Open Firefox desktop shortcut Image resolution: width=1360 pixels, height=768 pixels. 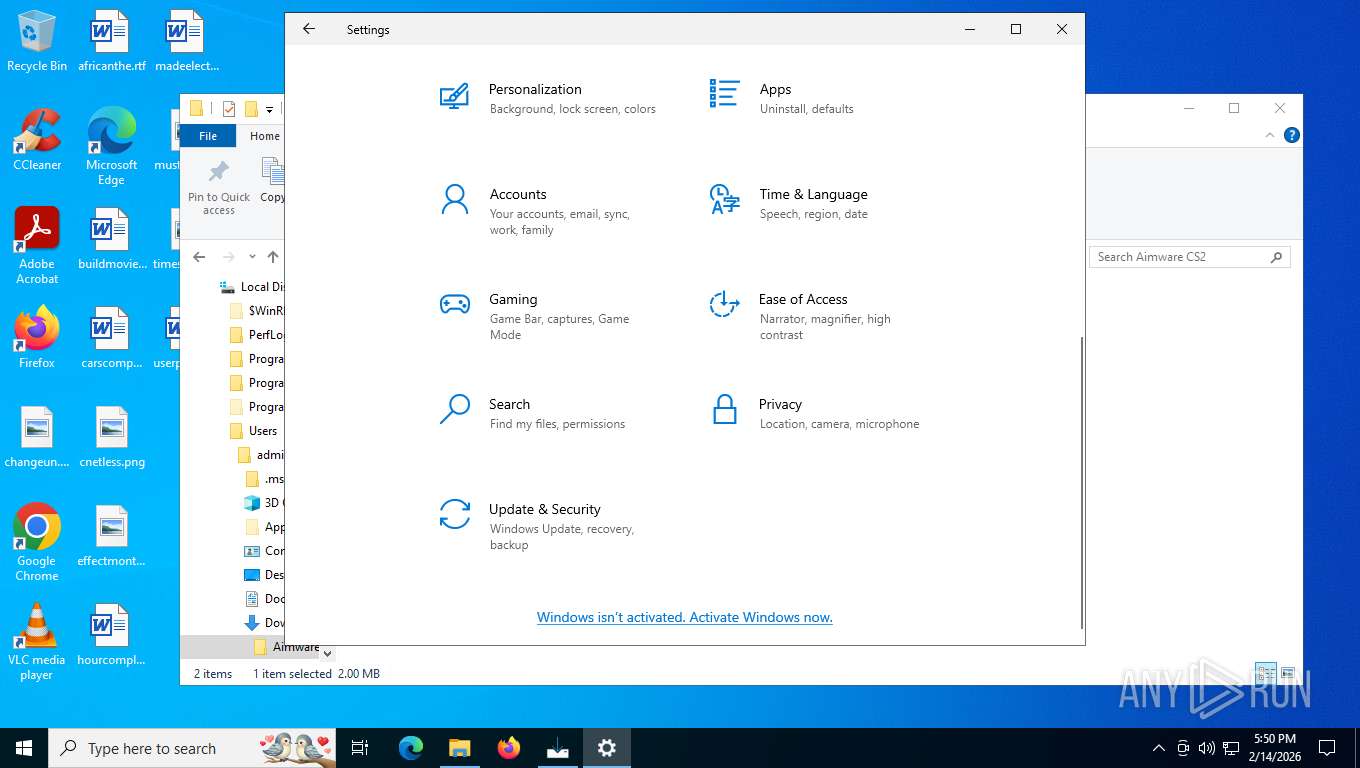37,338
